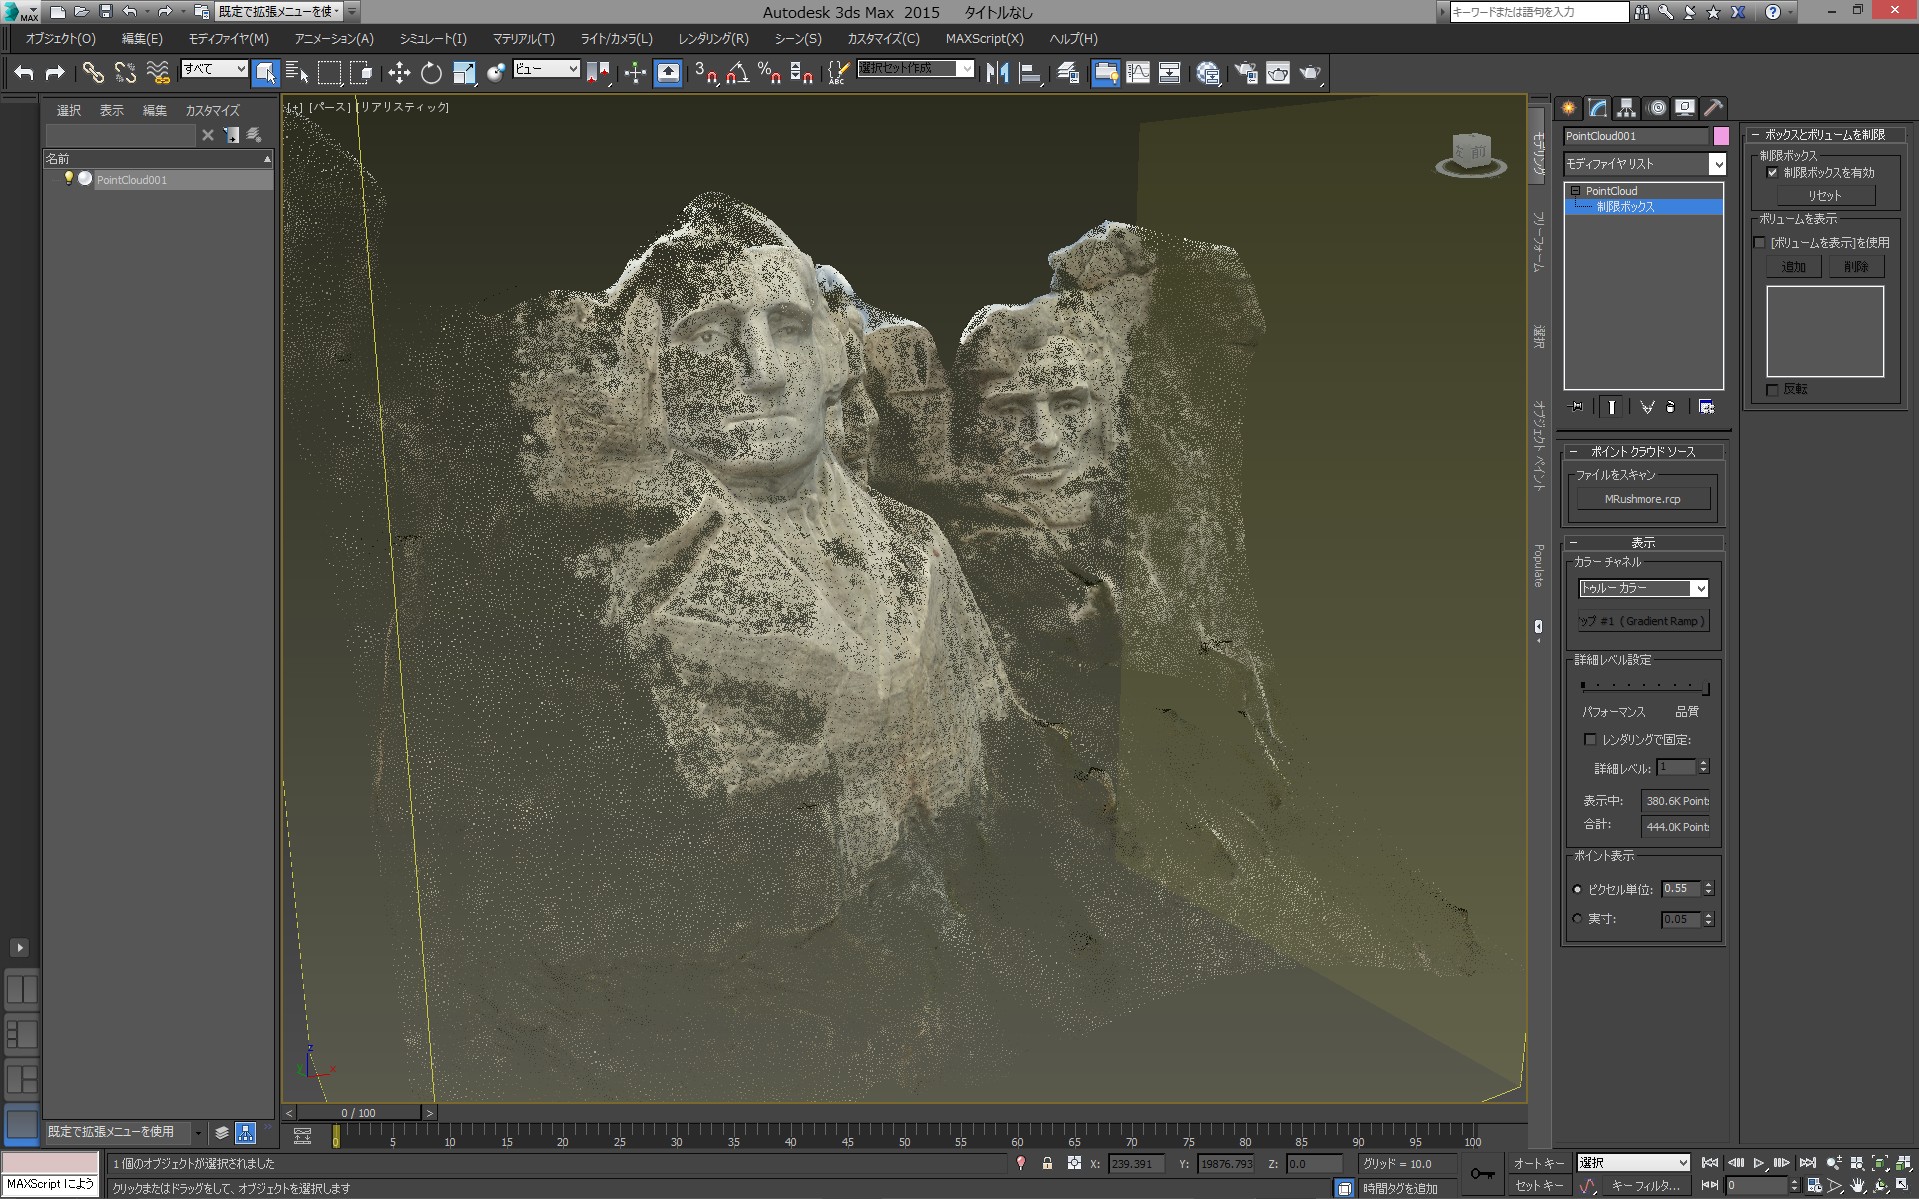Enable the [ボリュームを表示]を使用 checkbox
Viewport: 1919px width, 1199px height.
(x=1760, y=243)
